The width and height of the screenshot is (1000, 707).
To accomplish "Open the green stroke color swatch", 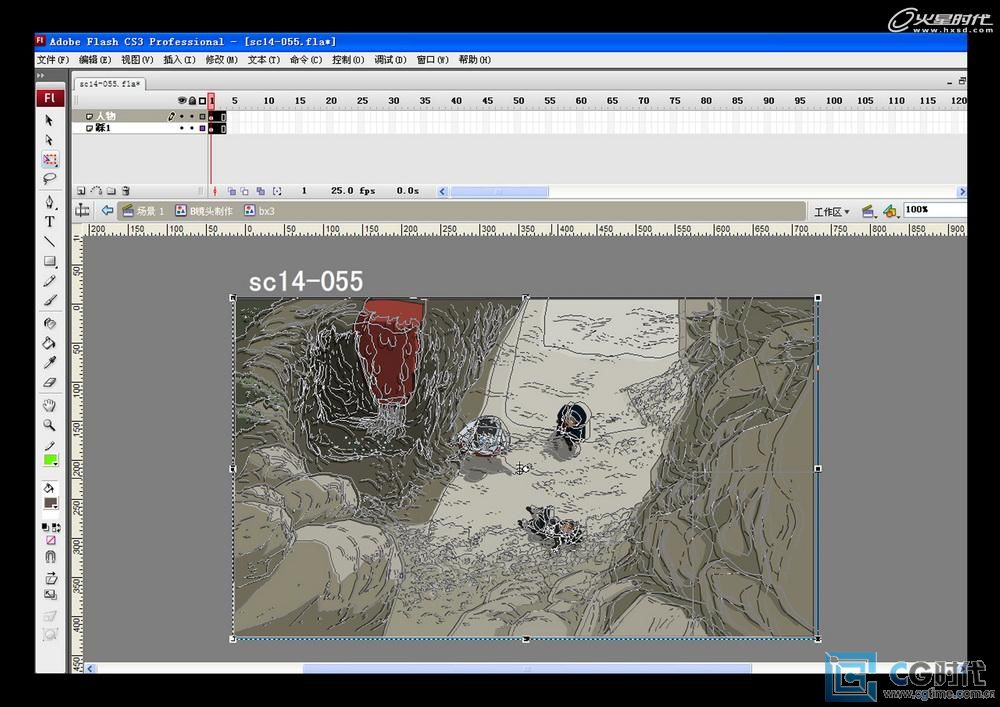I will pyautogui.click(x=50, y=461).
